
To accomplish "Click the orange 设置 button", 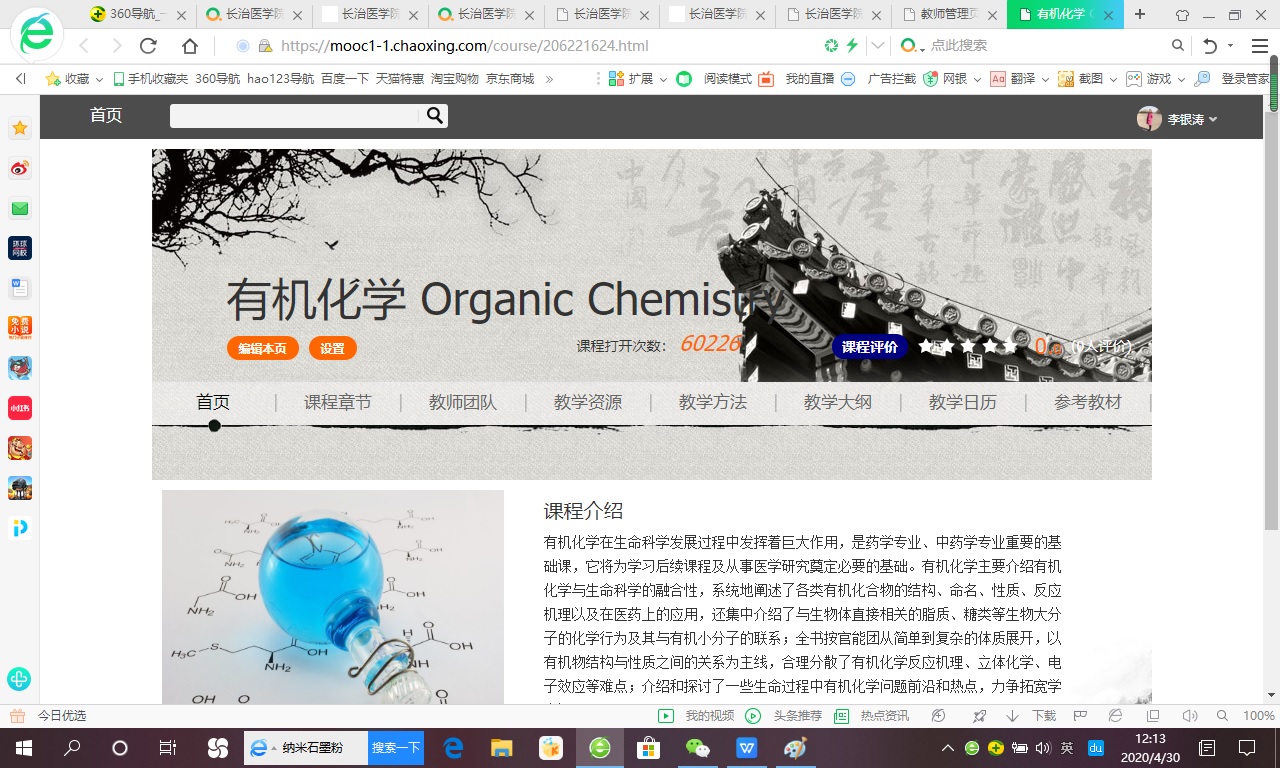I will (x=332, y=348).
